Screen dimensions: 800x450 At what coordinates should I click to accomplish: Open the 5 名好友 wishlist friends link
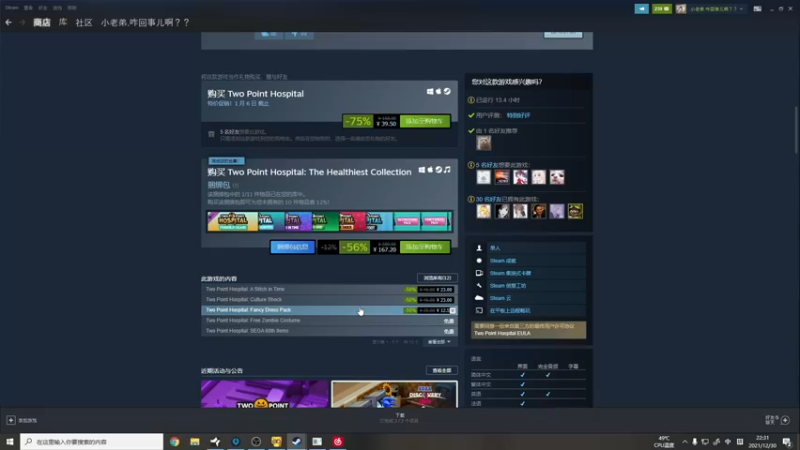tap(488, 165)
